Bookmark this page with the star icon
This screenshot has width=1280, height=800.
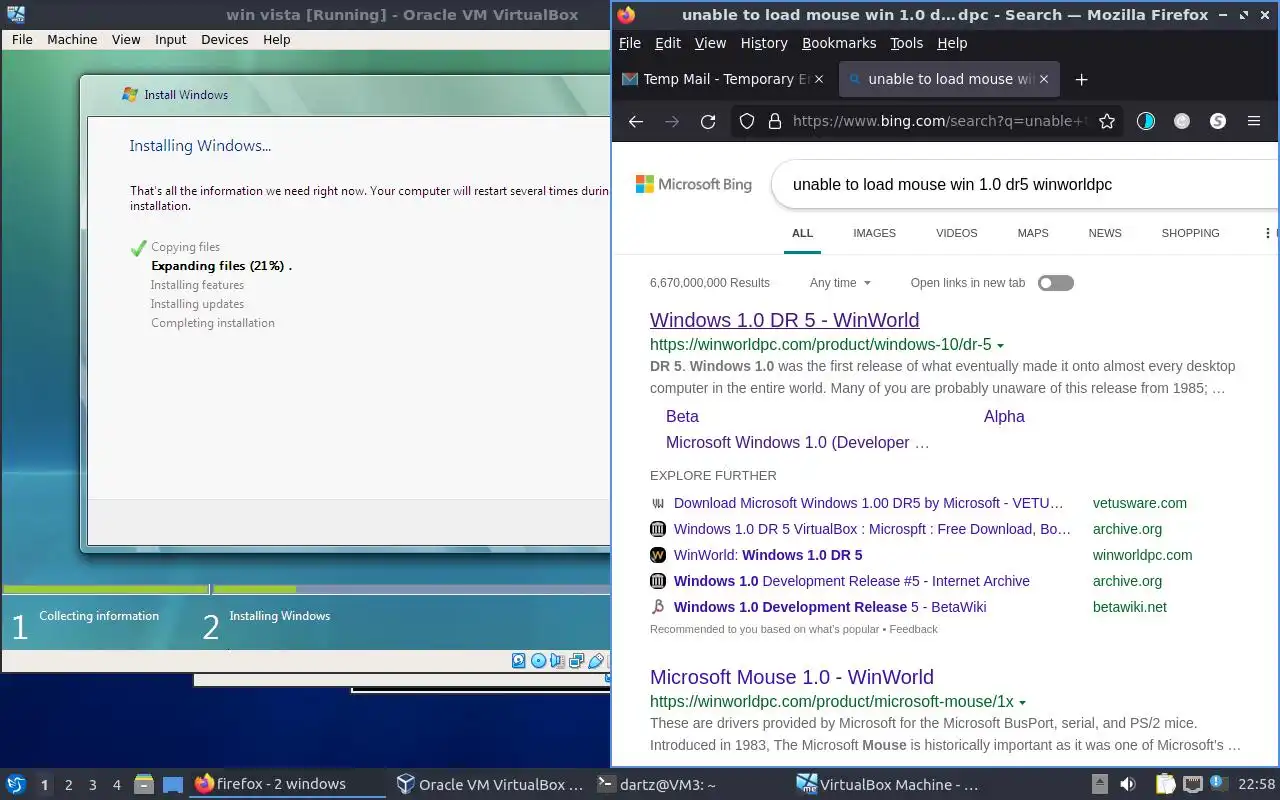point(1107,121)
